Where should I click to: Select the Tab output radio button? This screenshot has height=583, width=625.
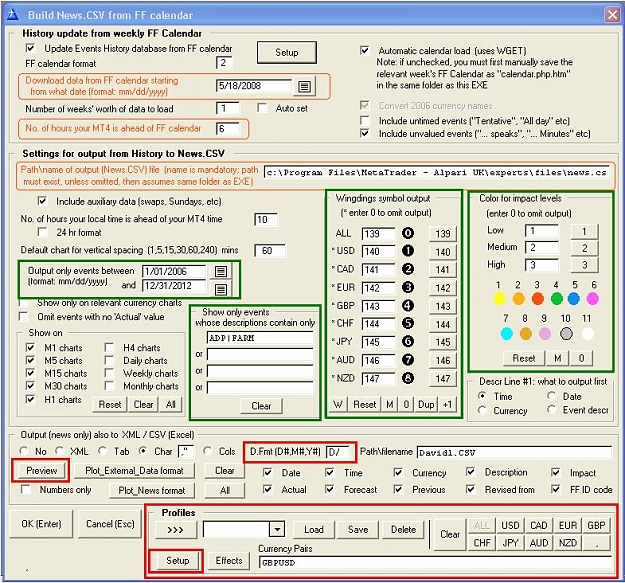coord(103,451)
